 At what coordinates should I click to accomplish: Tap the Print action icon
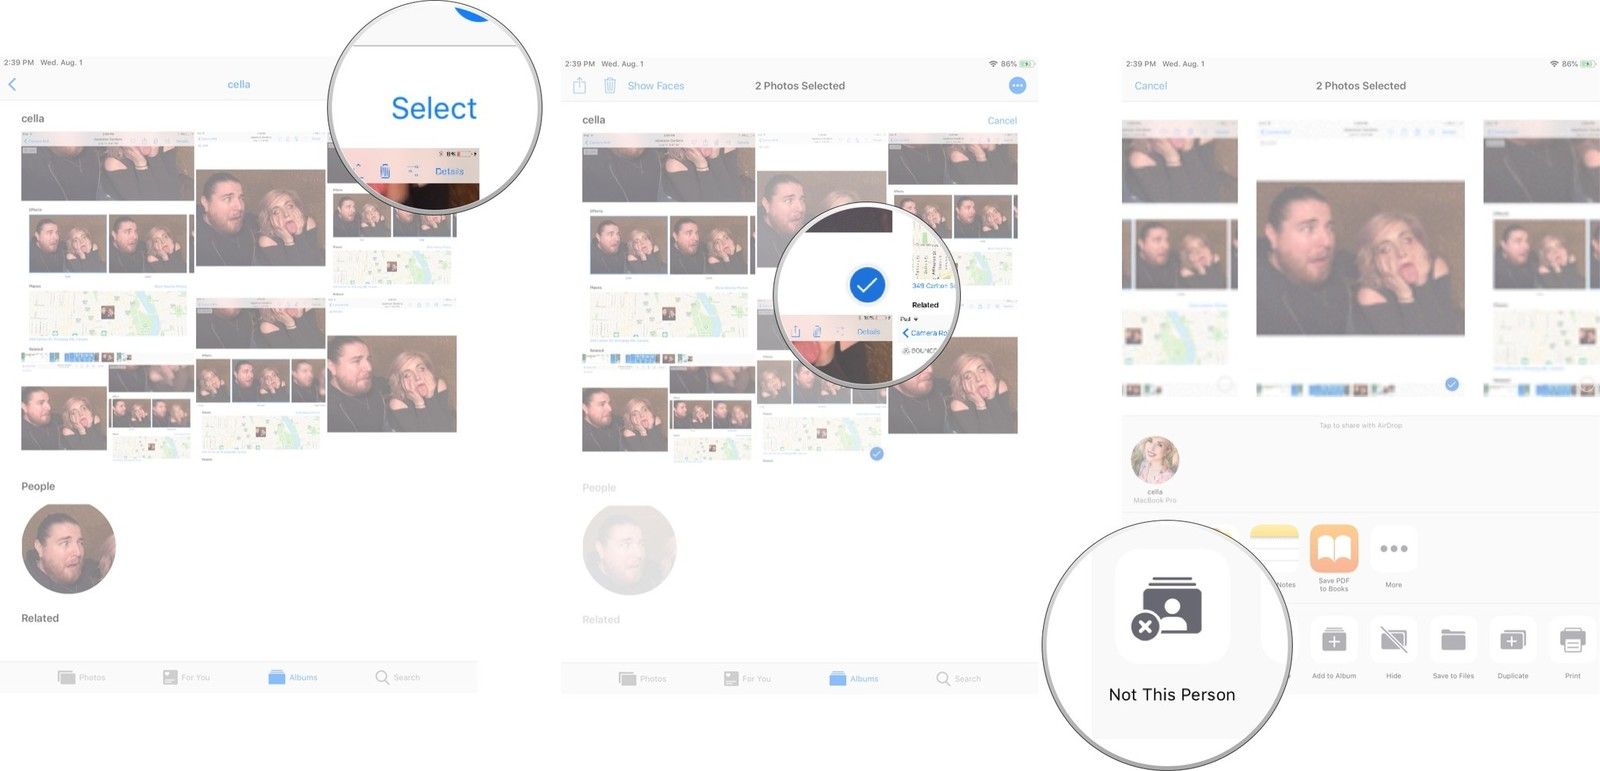[x=1572, y=640]
